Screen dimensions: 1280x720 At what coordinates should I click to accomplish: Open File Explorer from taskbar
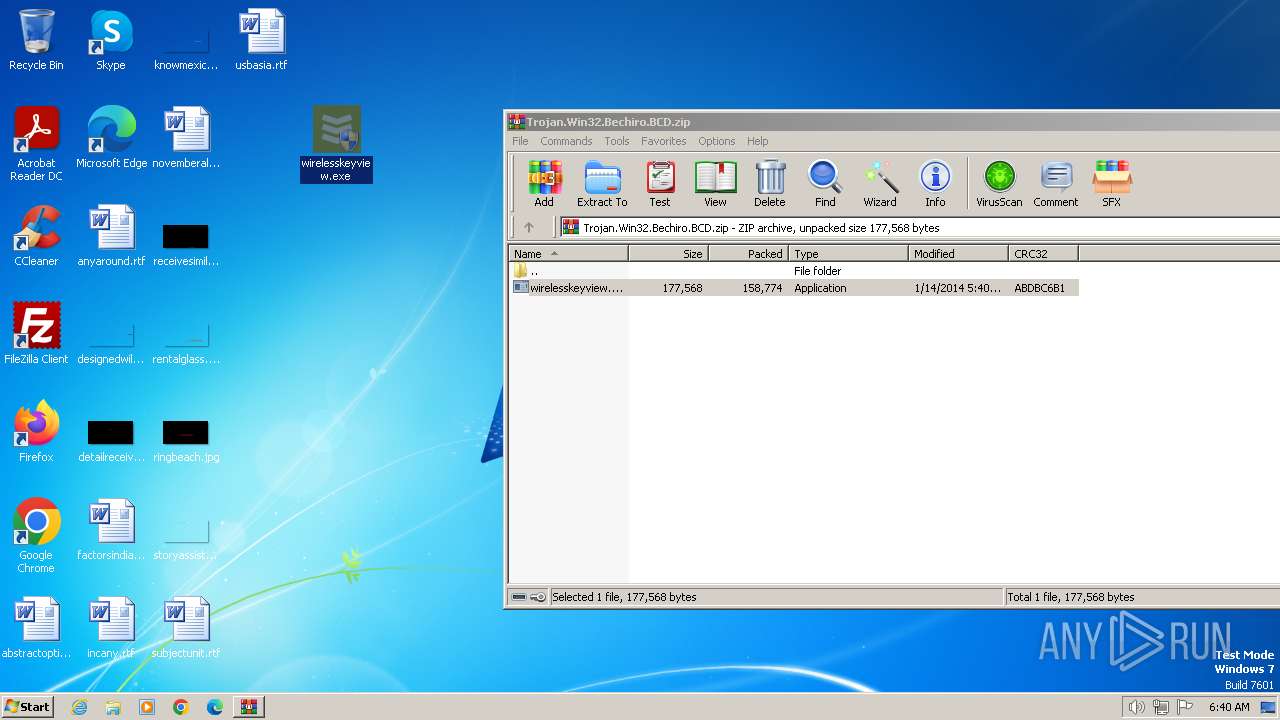(x=113, y=707)
